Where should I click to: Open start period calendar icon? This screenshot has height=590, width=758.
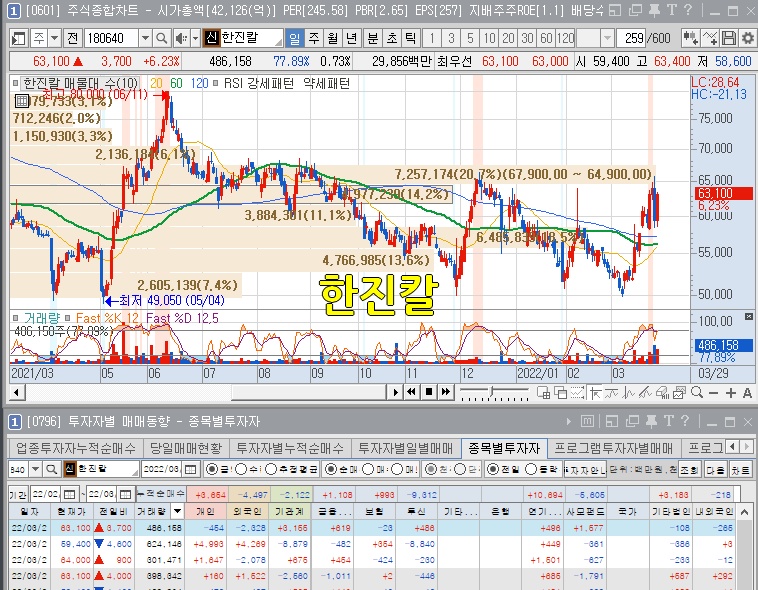69,494
